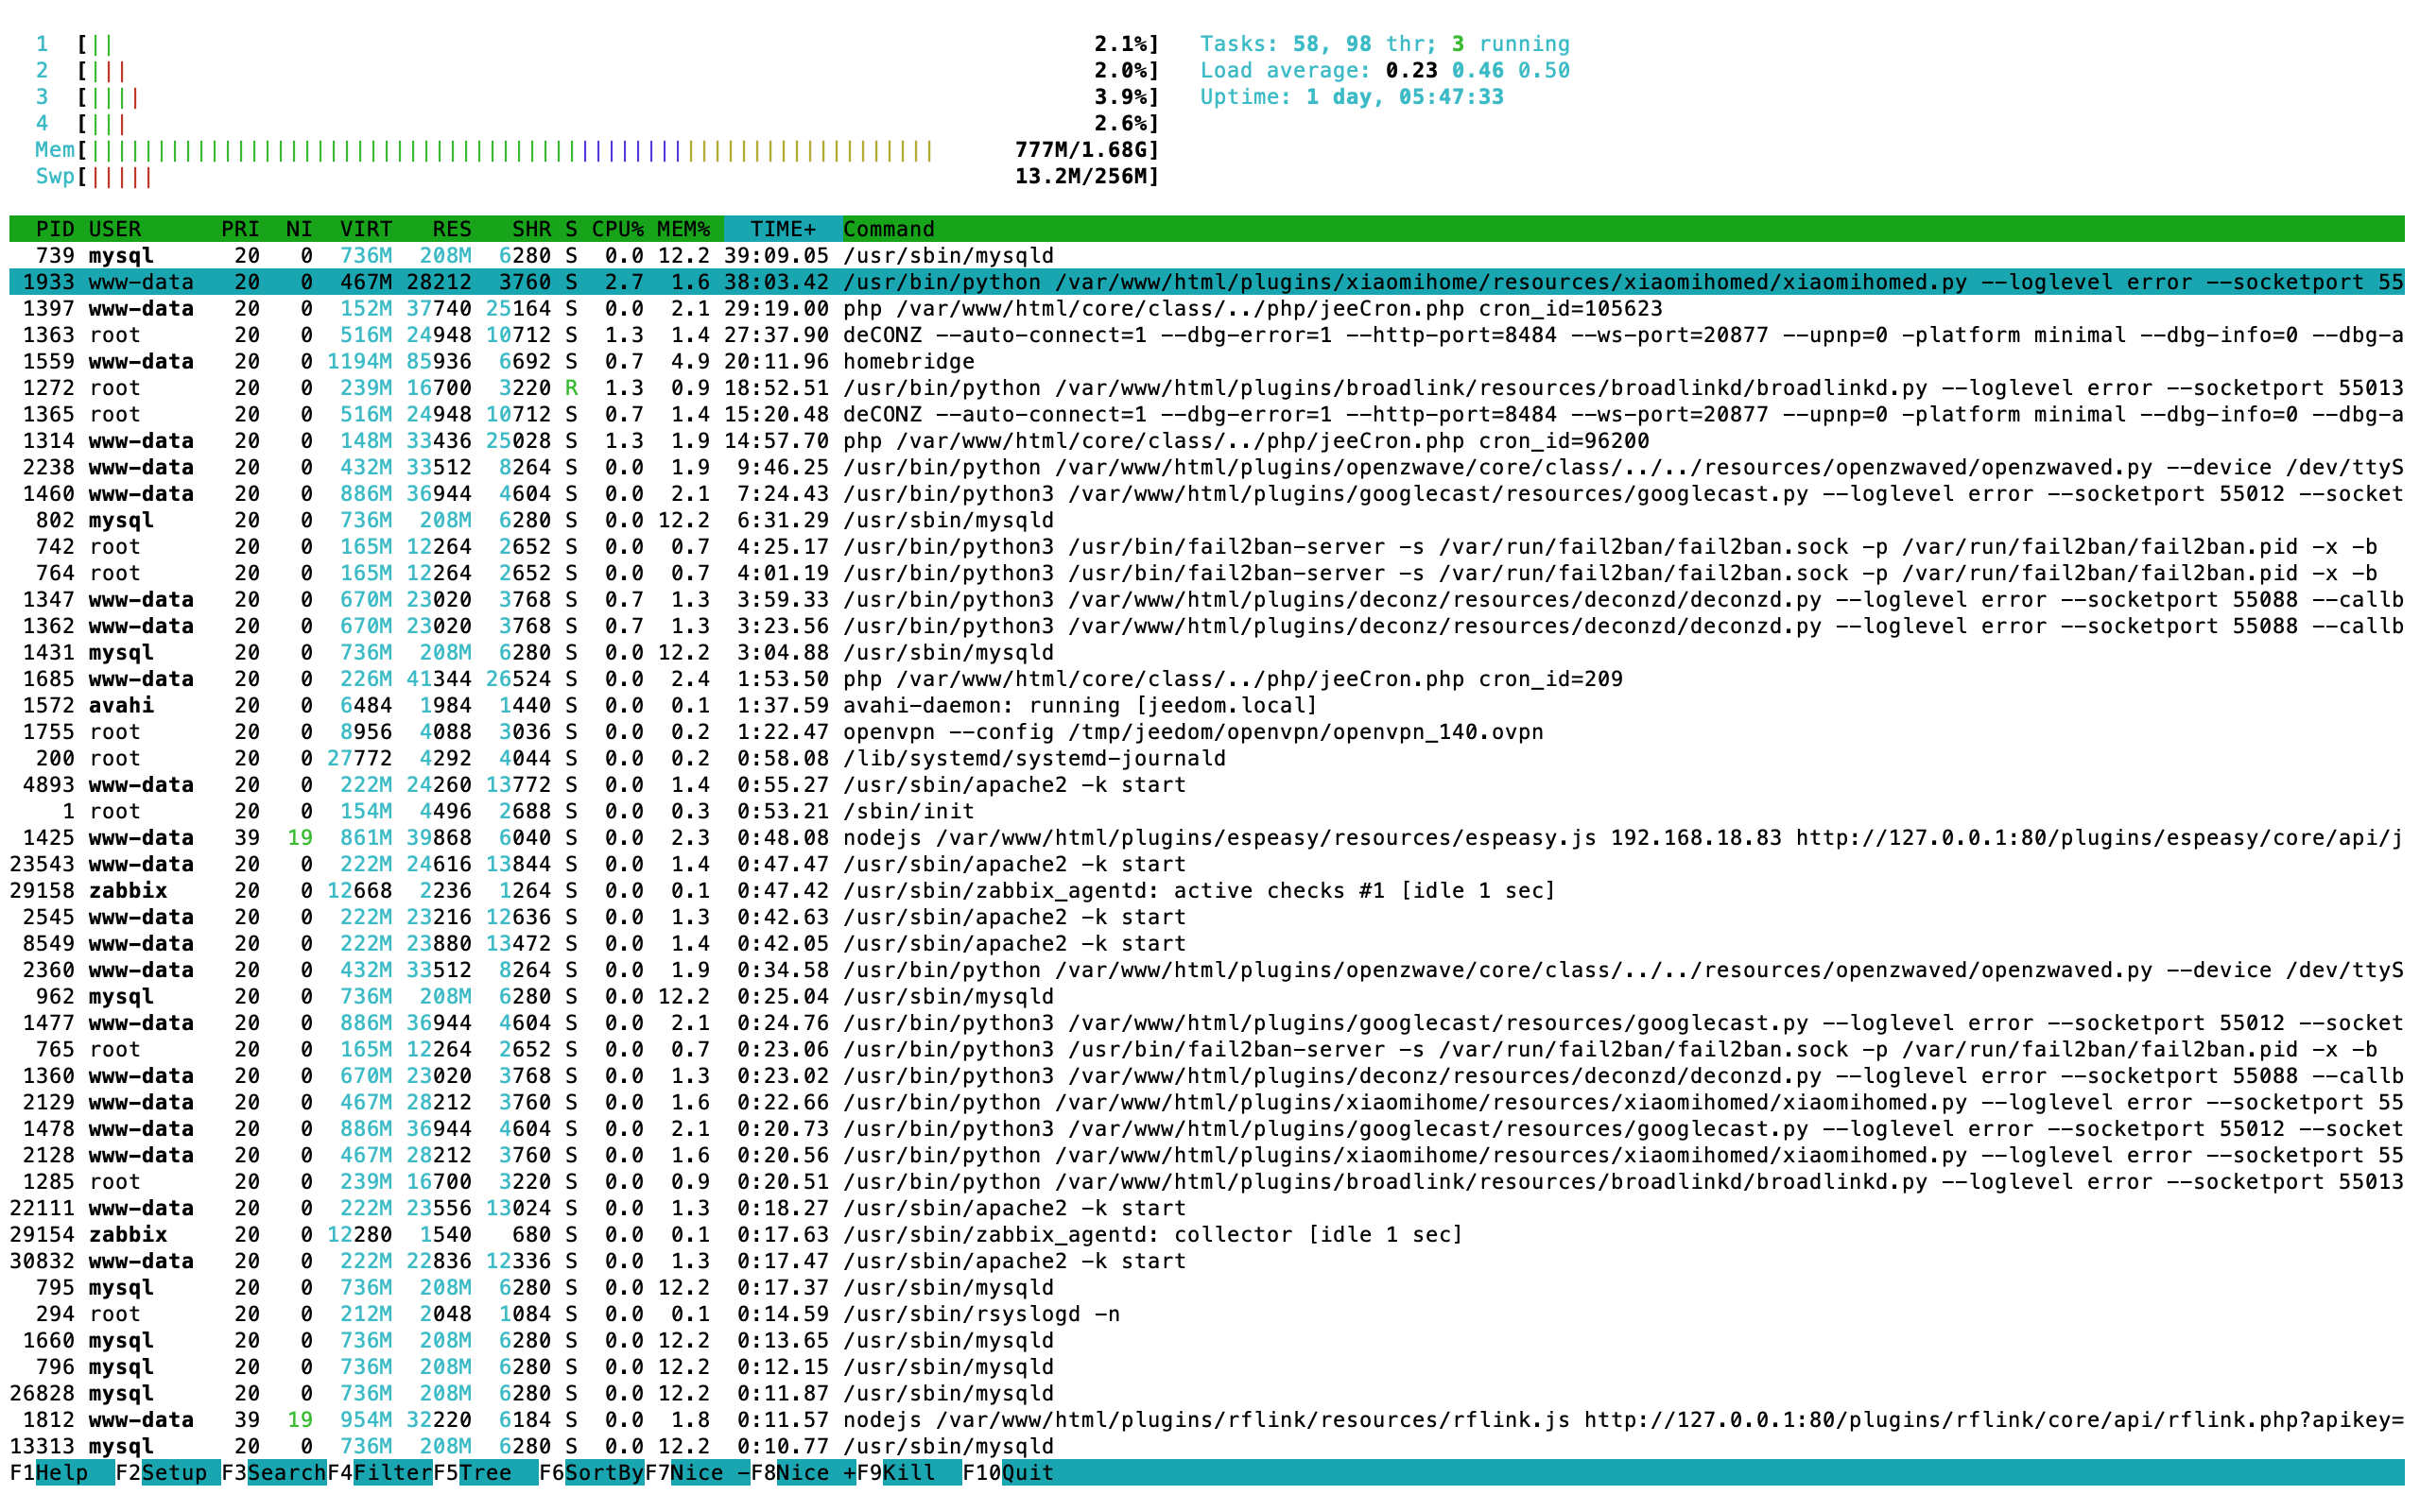Image resolution: width=2420 pixels, height=1512 pixels.
Task: Click the F10 Quit button
Action: click(x=1009, y=1472)
